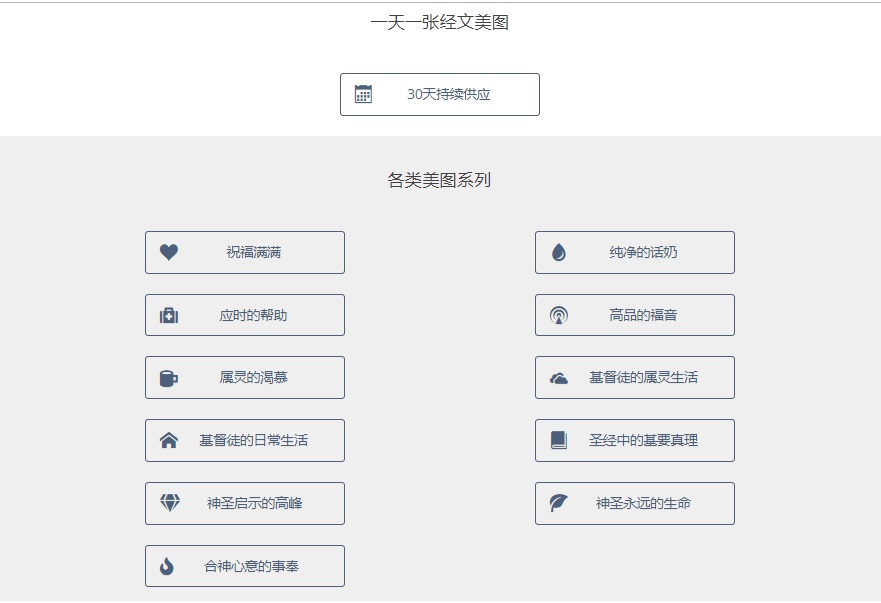View the 高品的福音 series
This screenshot has height=603, width=881.
(643, 316)
